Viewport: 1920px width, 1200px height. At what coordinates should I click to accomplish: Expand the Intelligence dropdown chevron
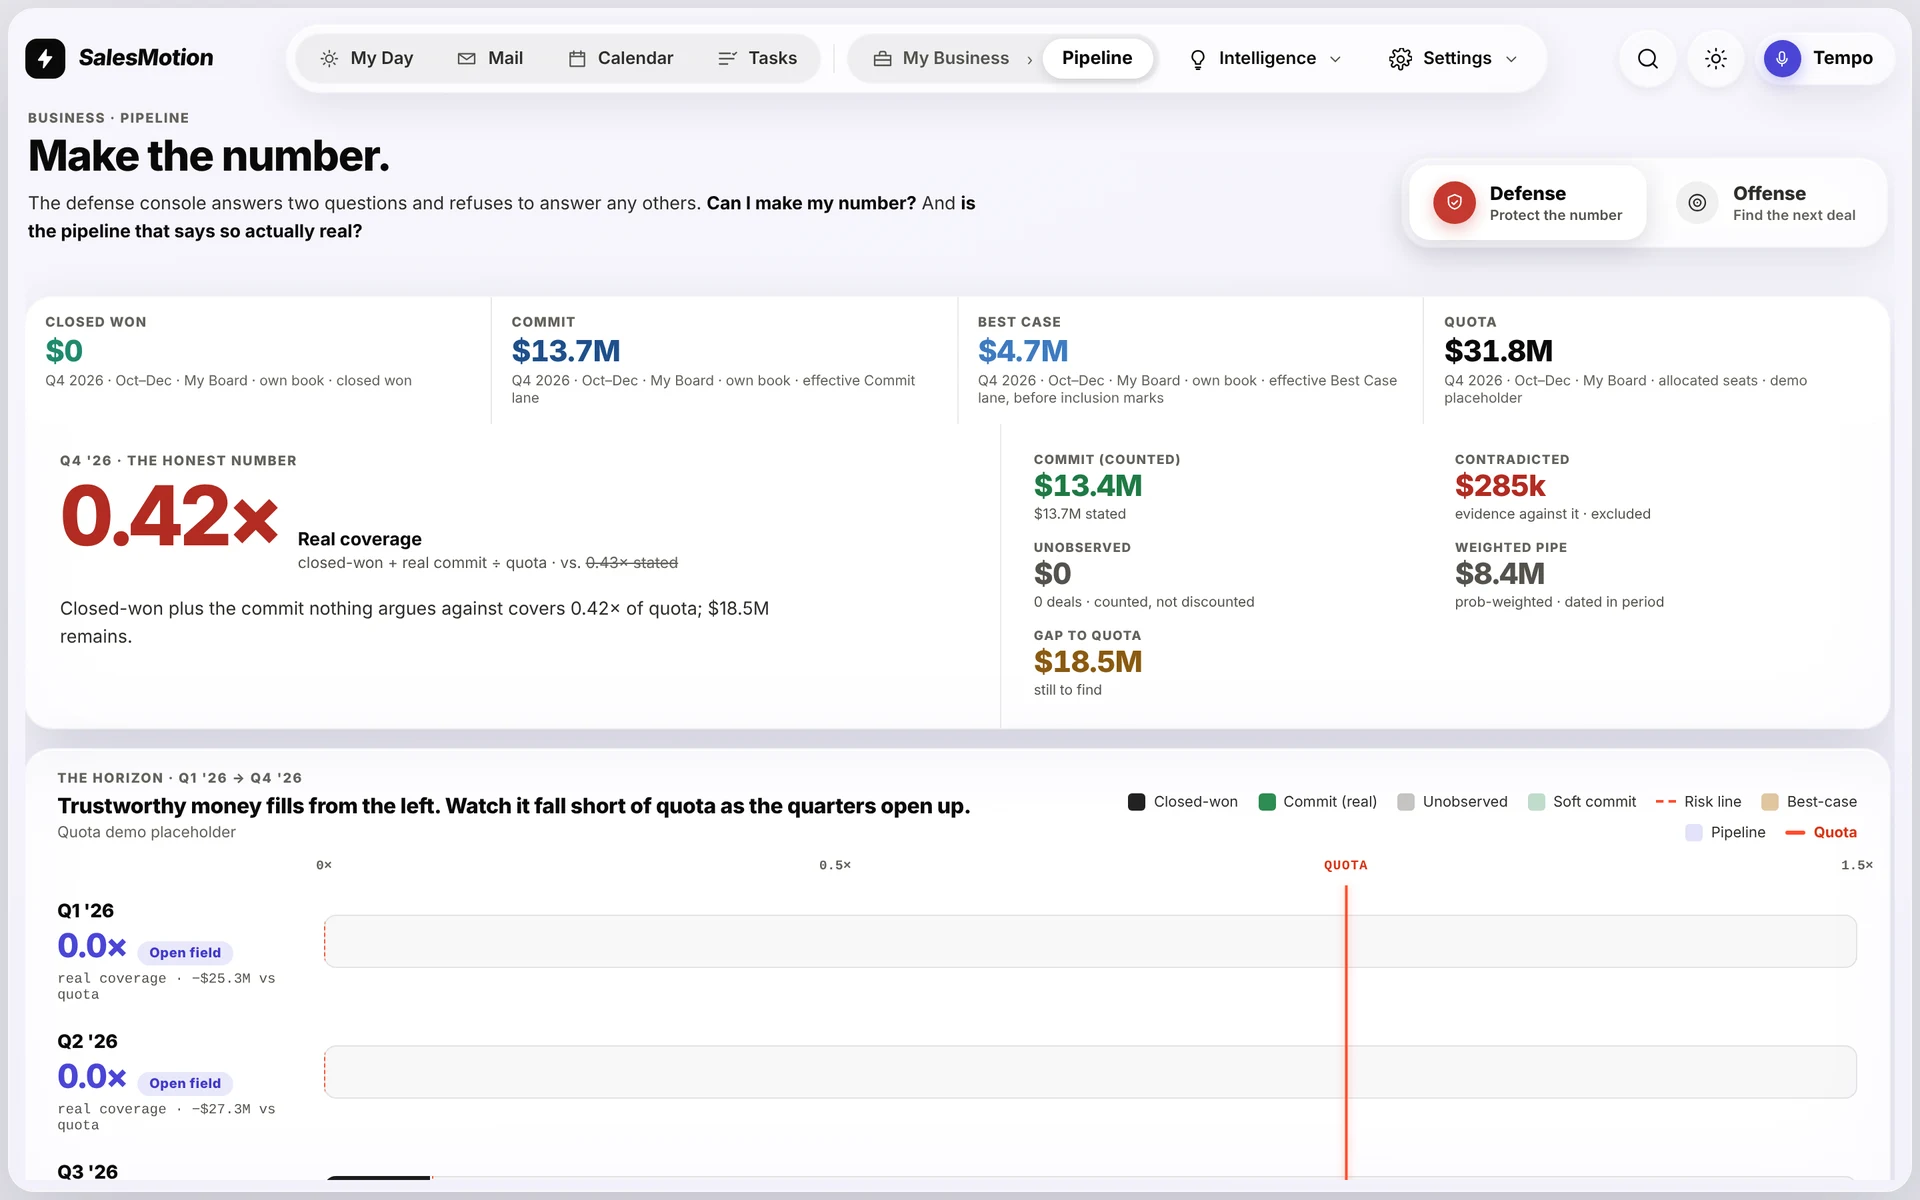pyautogui.click(x=1335, y=59)
